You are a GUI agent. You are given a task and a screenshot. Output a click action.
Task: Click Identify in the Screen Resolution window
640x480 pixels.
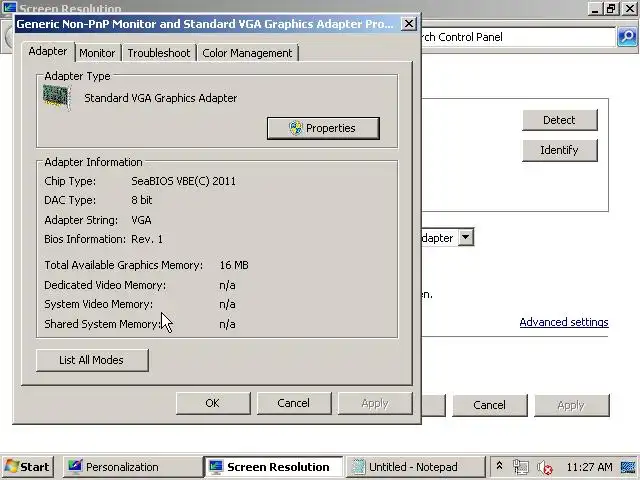tap(560, 150)
